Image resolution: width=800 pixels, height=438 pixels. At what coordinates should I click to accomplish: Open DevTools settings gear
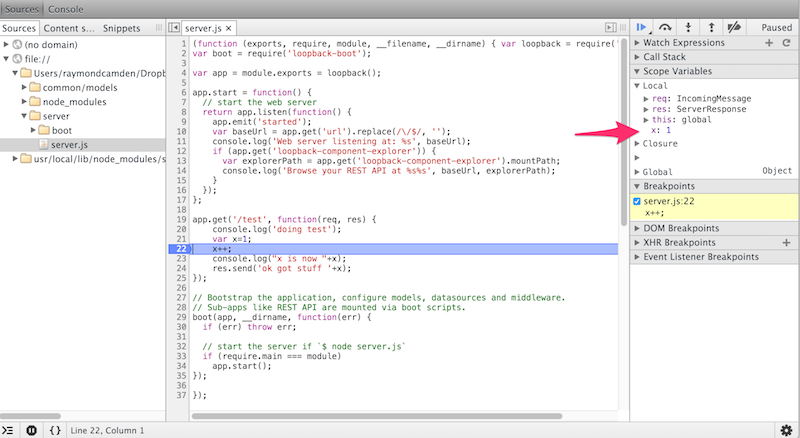[x=786, y=430]
